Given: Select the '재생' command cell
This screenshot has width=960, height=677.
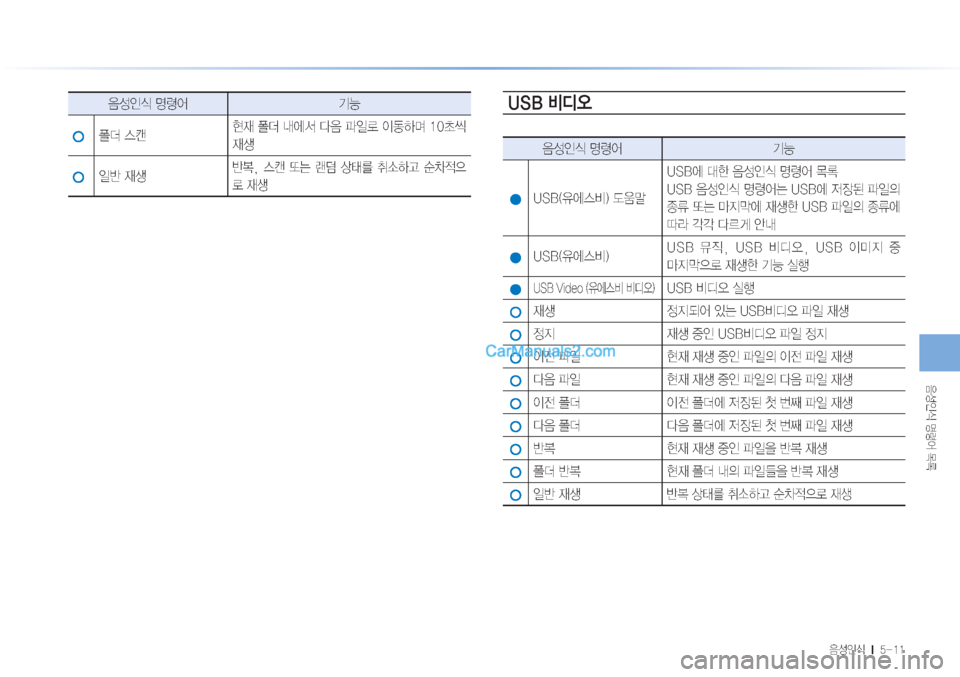Looking at the screenshot, I should click(x=544, y=311).
